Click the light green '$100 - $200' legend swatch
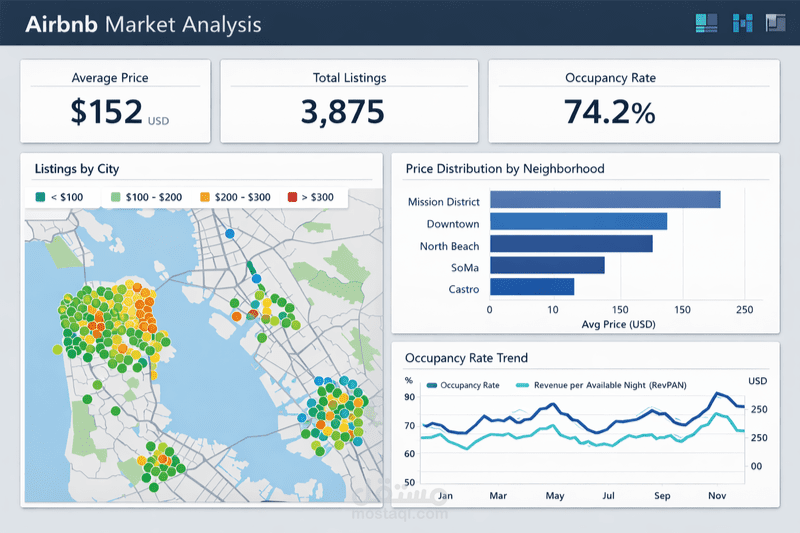 116,197
